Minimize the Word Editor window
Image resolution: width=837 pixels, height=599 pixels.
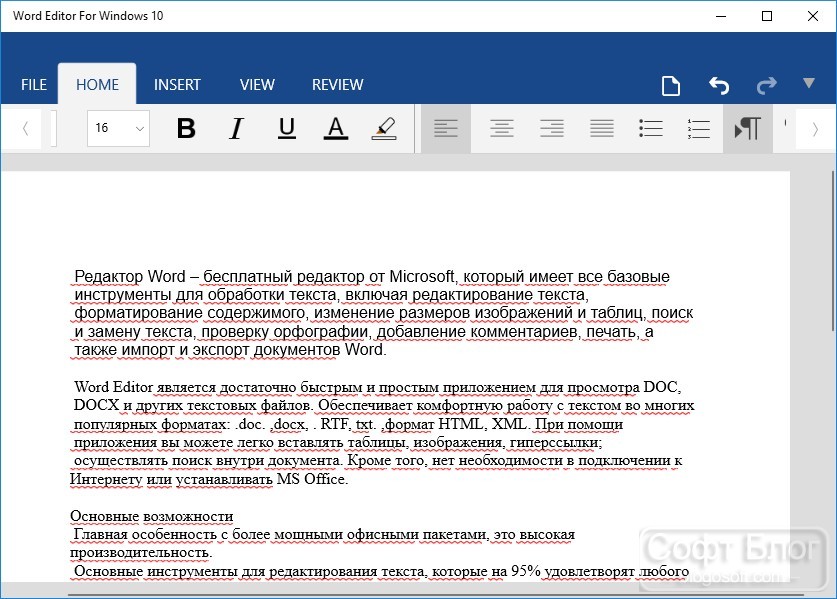(721, 16)
